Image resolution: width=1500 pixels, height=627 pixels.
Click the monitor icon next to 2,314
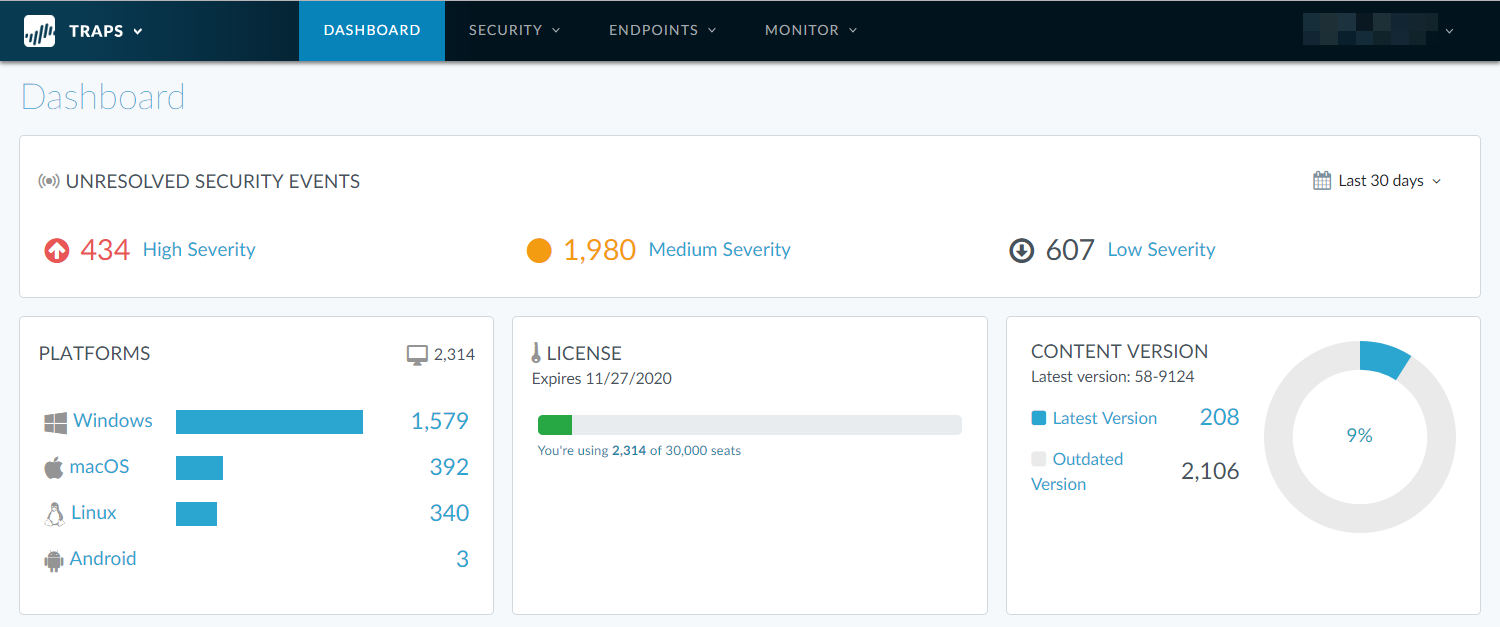(x=417, y=355)
